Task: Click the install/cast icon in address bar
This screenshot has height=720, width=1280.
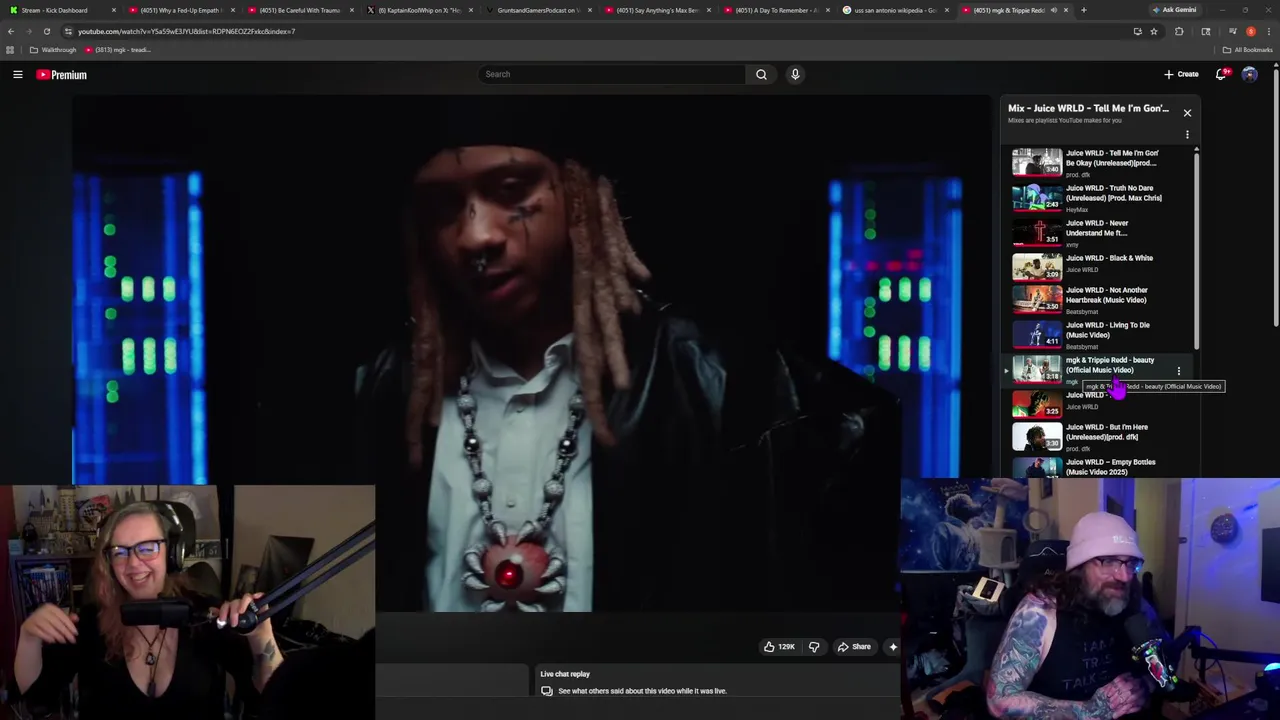Action: (x=1137, y=31)
